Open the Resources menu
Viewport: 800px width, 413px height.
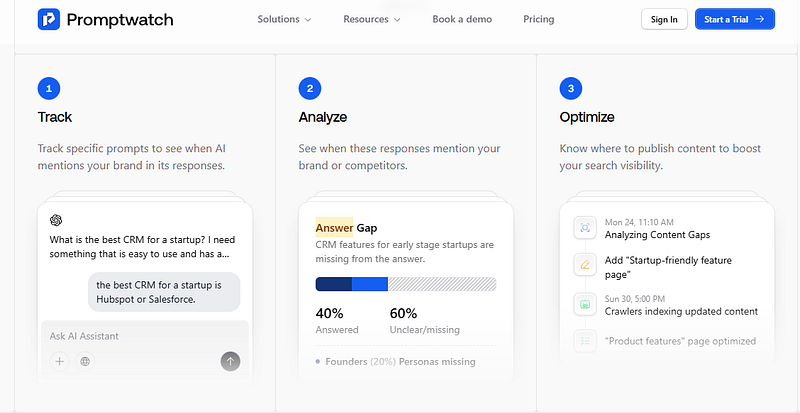coord(372,19)
